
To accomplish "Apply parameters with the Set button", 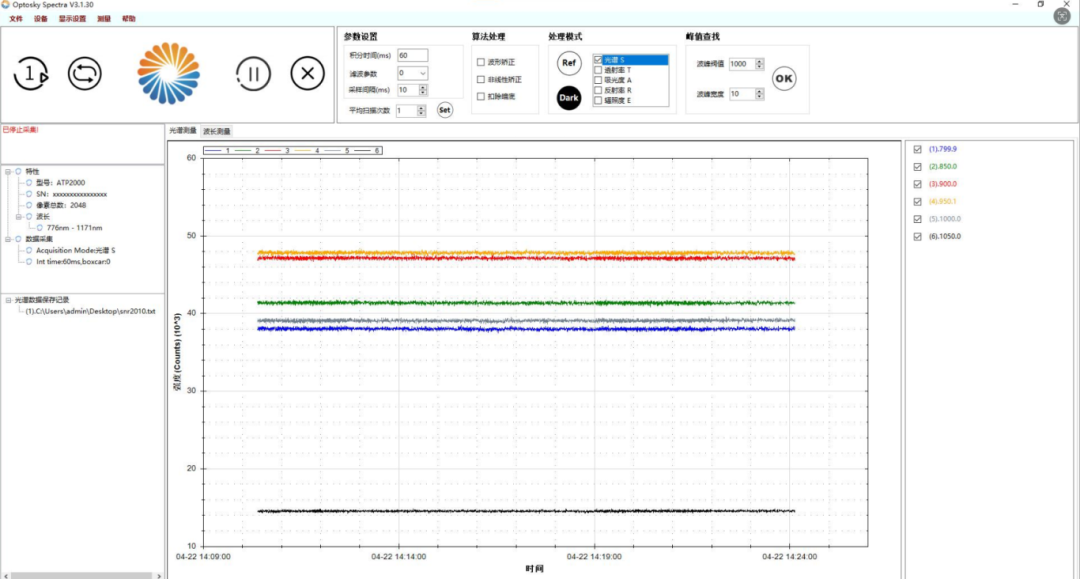I will pyautogui.click(x=445, y=110).
